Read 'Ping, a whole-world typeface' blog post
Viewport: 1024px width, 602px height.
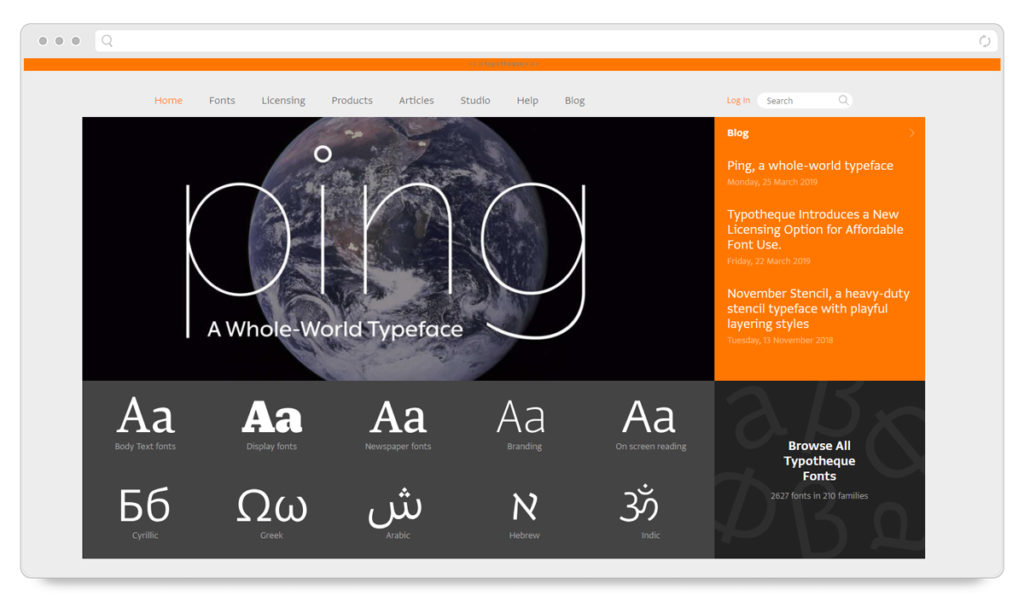[810, 165]
